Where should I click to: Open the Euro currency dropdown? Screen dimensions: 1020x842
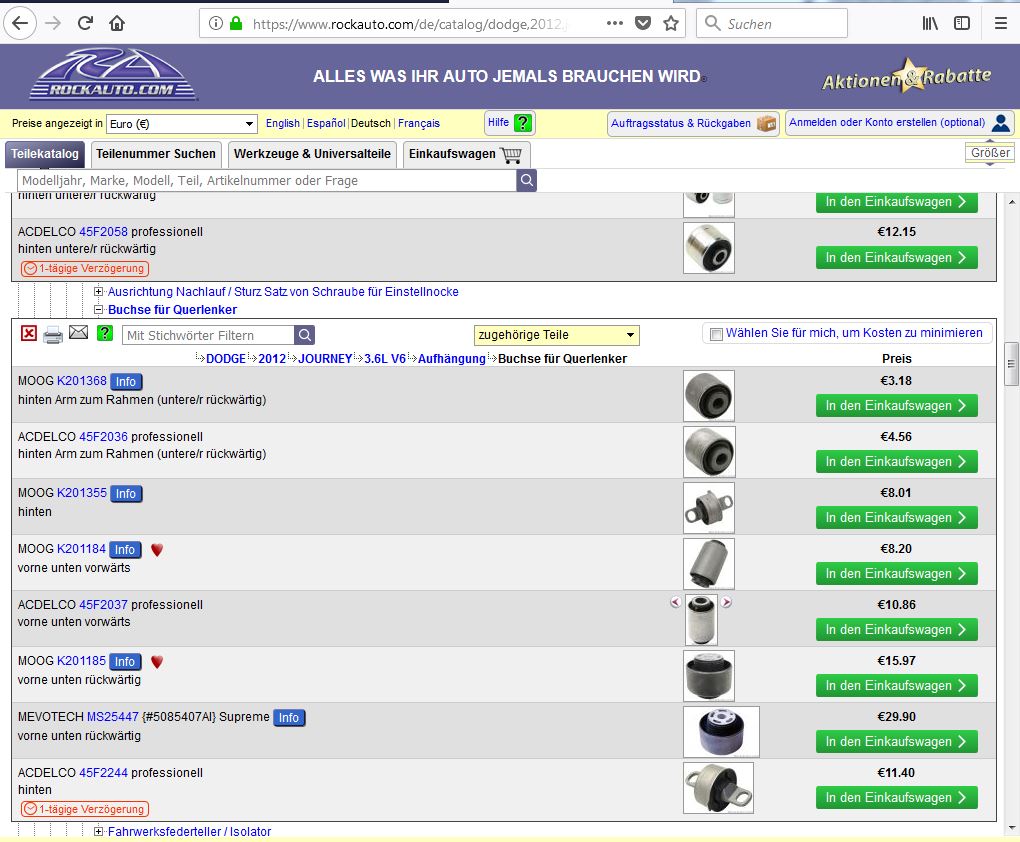tap(181, 124)
